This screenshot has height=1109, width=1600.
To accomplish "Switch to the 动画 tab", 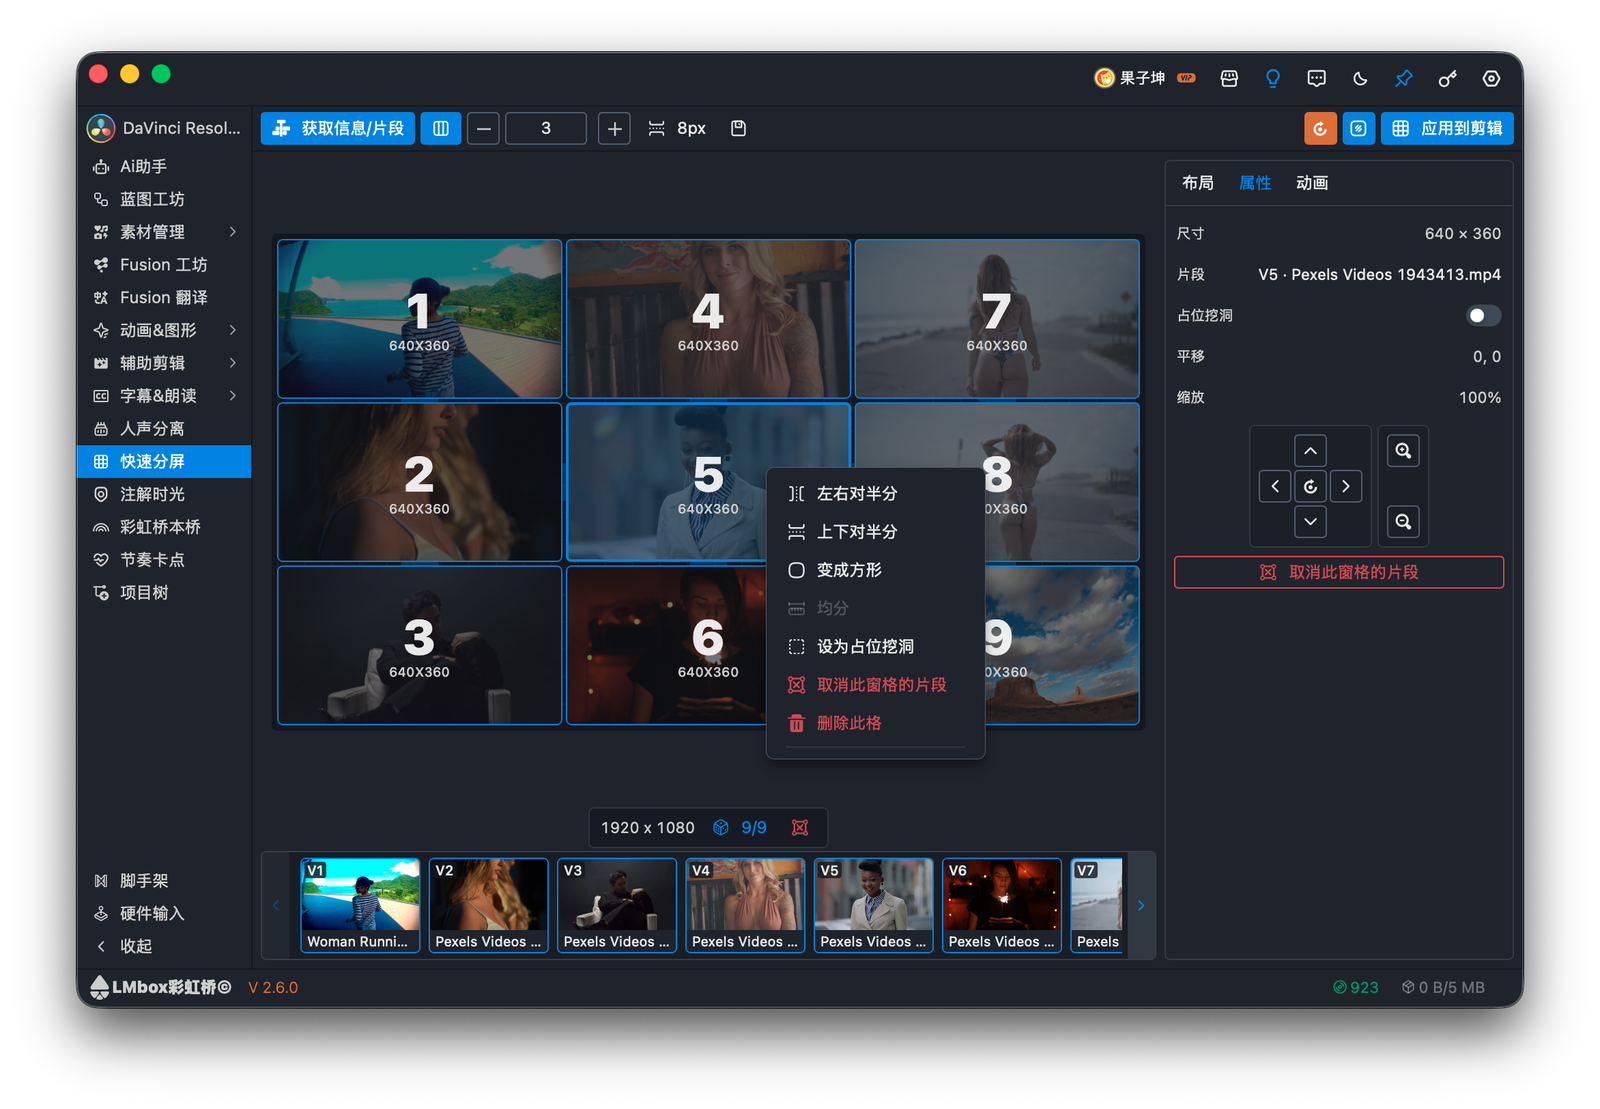I will [1312, 183].
